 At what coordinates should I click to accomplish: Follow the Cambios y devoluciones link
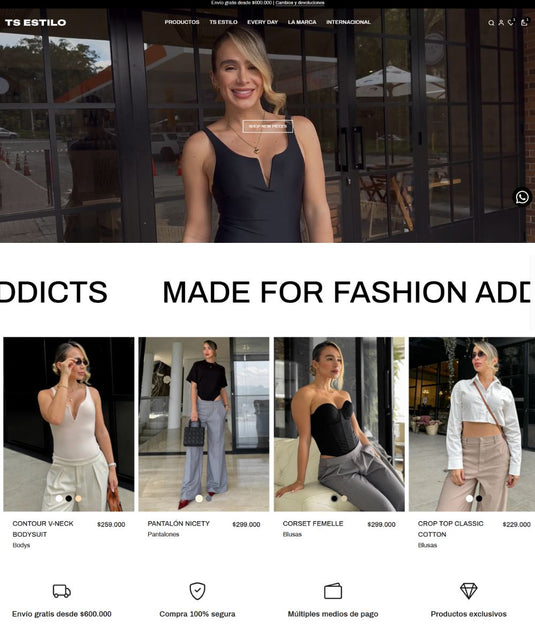pos(300,3)
